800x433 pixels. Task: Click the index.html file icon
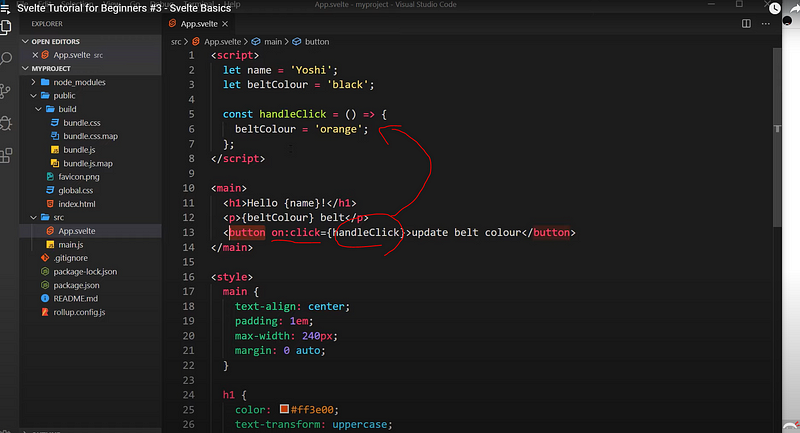(x=50, y=203)
